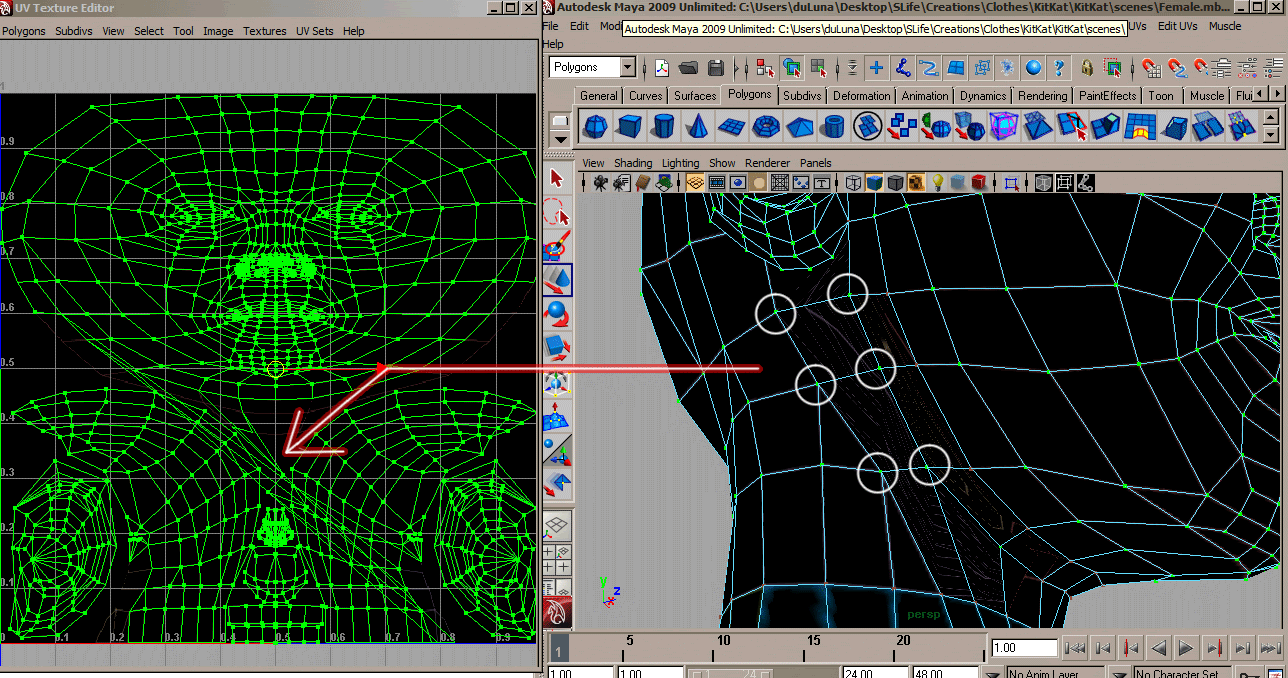Select the Rotate tool in the toolbox
This screenshot has width=1288, height=678.
pos(557,315)
